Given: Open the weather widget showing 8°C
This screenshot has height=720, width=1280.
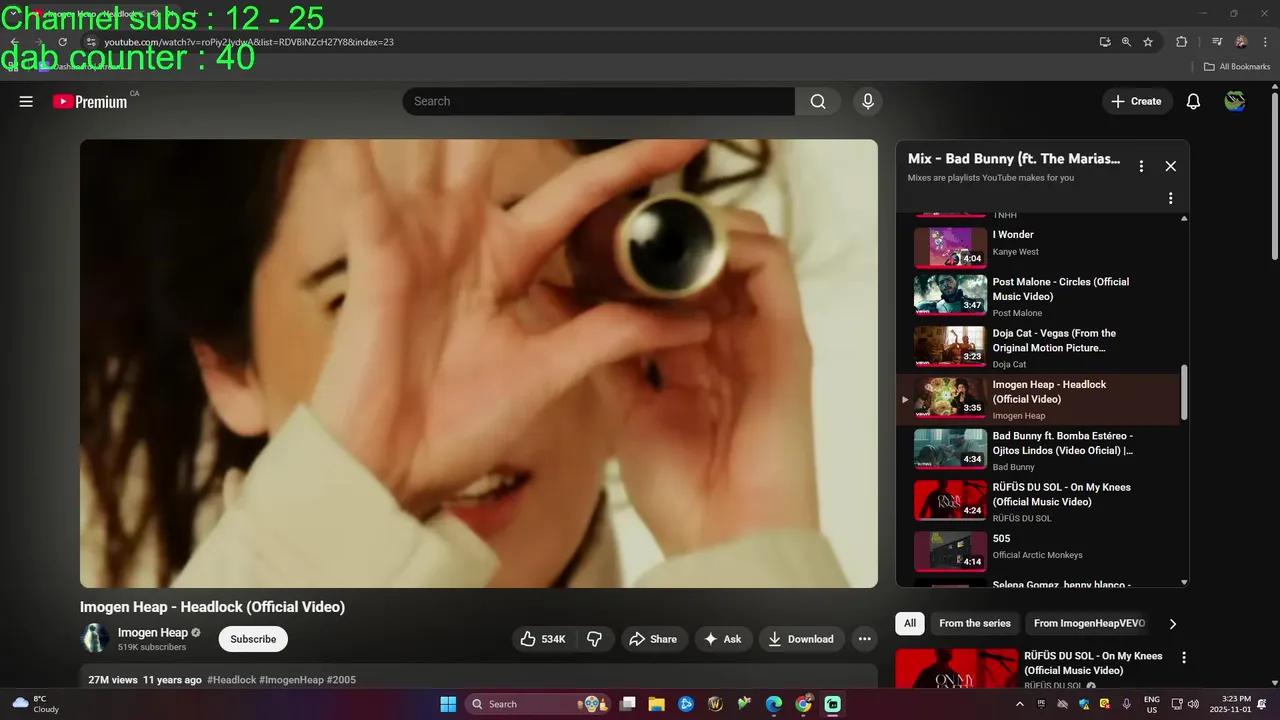Looking at the screenshot, I should (35, 704).
